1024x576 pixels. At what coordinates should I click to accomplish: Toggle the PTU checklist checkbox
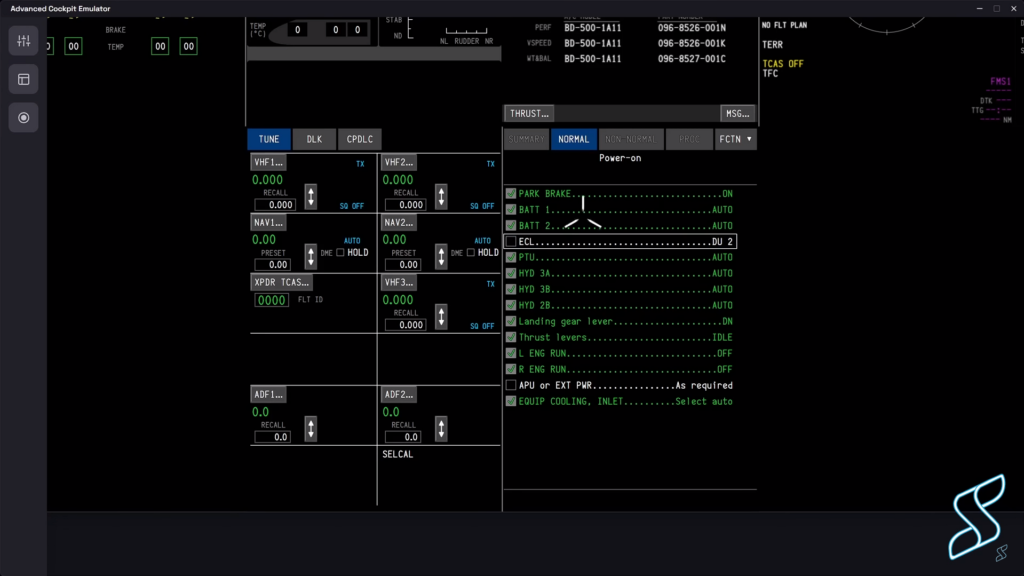pyautogui.click(x=511, y=257)
